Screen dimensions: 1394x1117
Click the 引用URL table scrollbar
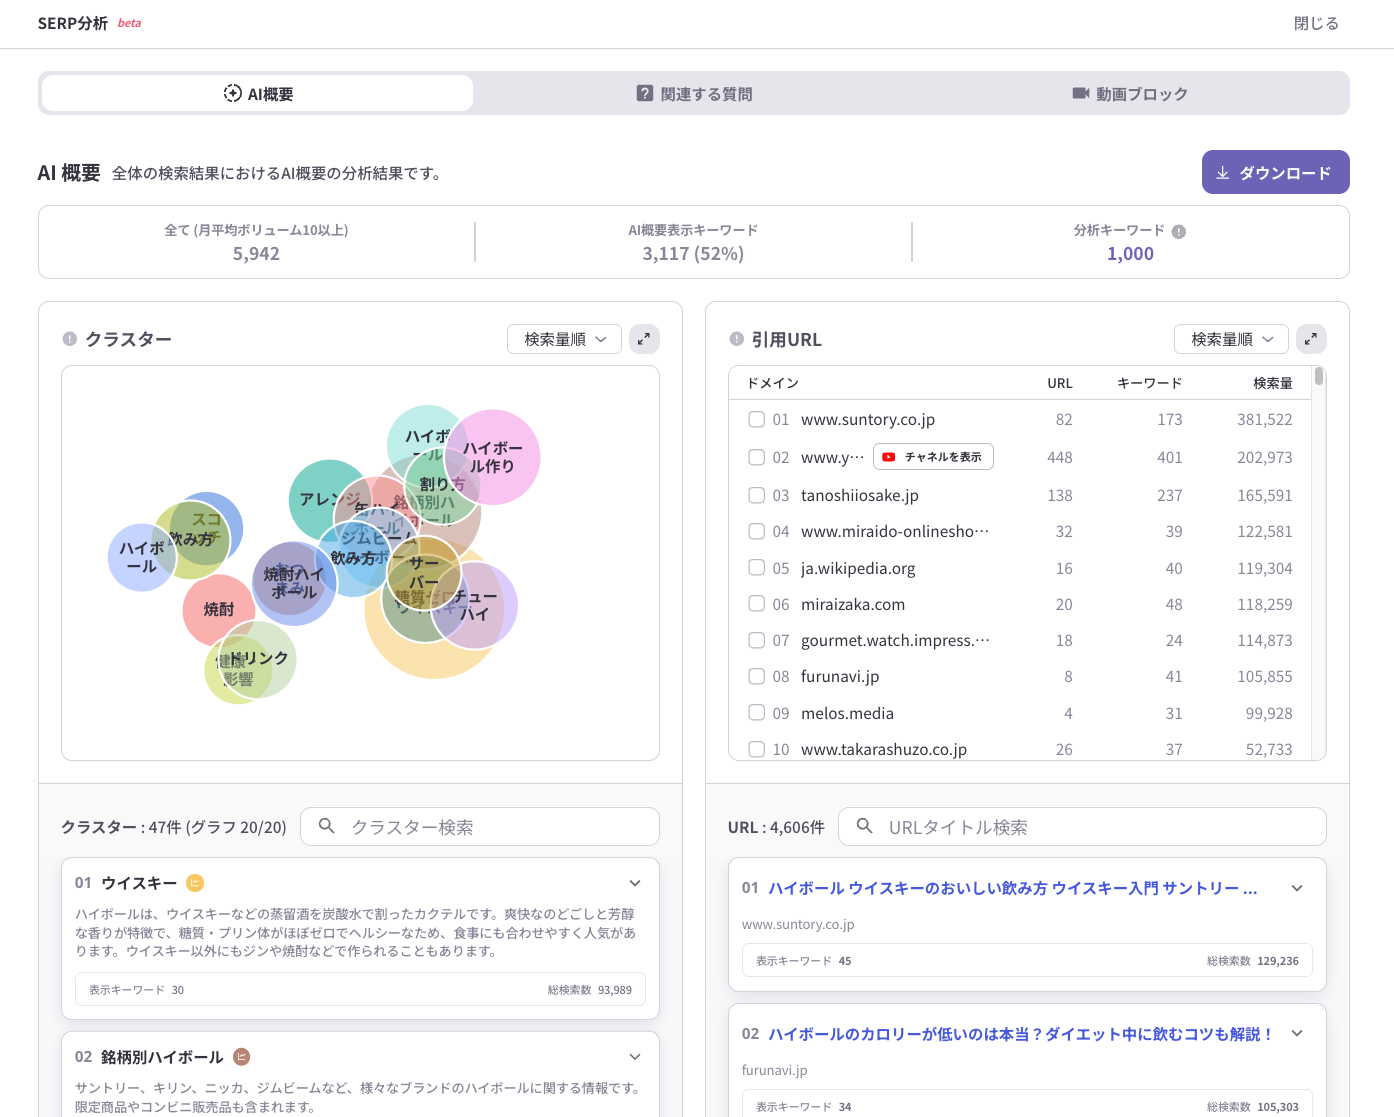1319,376
